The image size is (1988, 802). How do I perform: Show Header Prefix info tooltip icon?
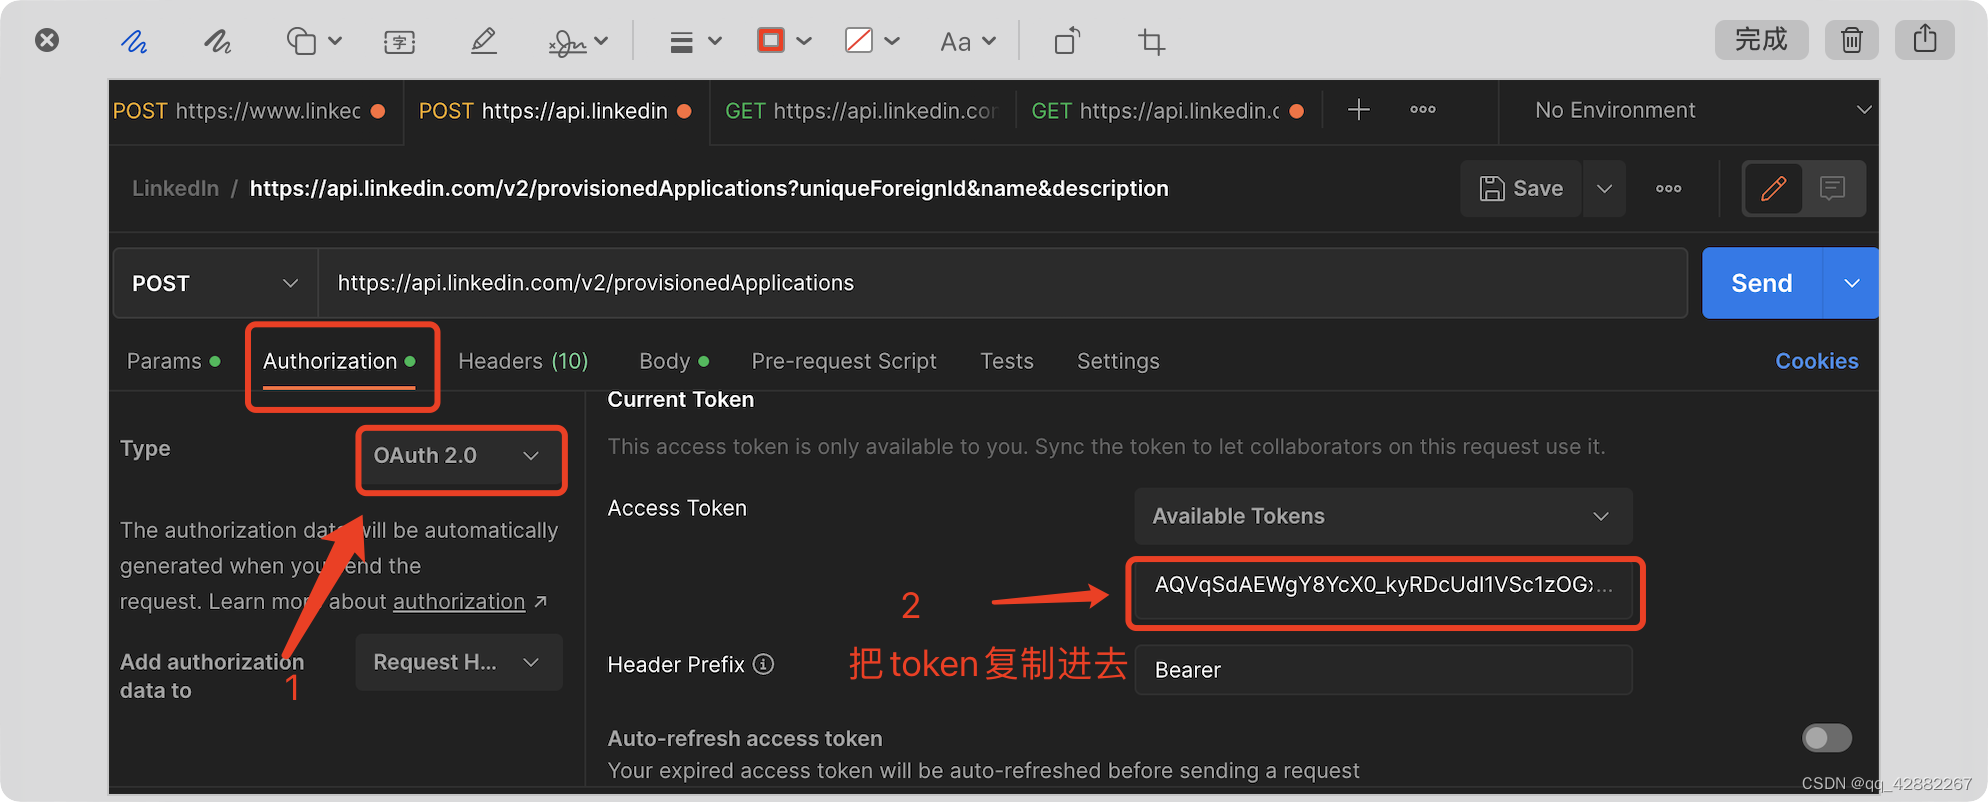pos(763,664)
